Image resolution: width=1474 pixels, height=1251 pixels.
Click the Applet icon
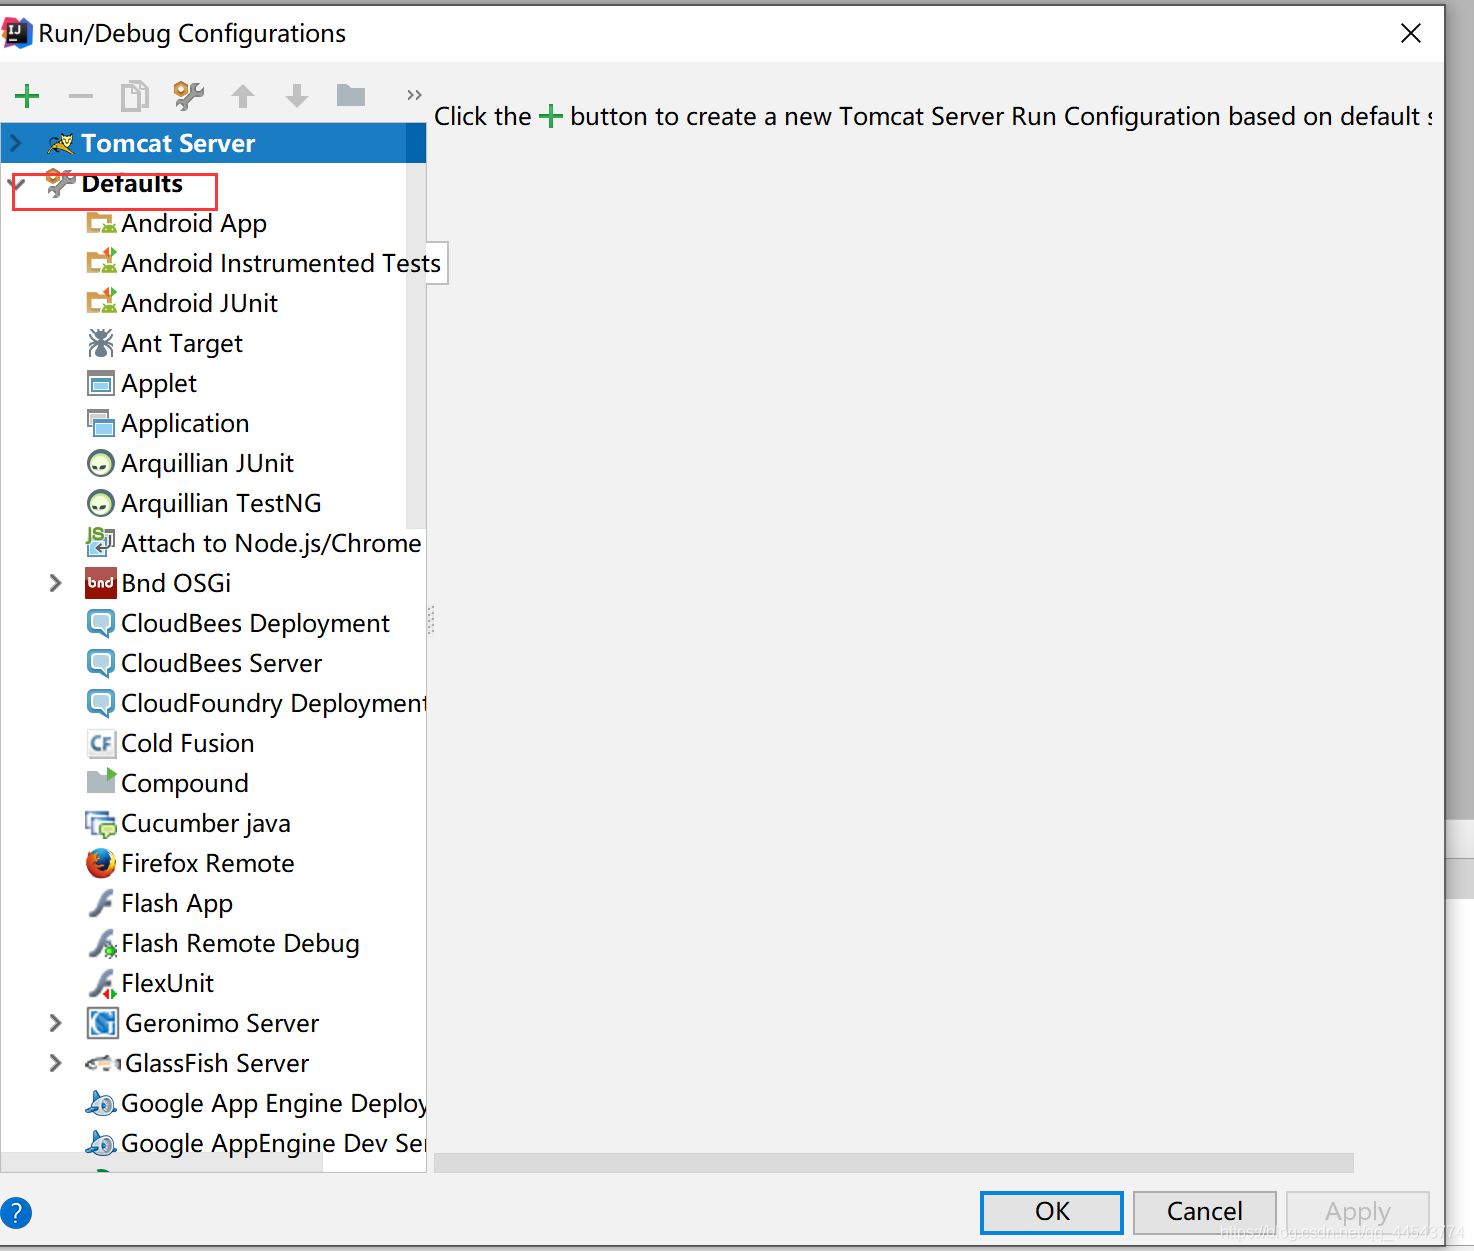(101, 383)
